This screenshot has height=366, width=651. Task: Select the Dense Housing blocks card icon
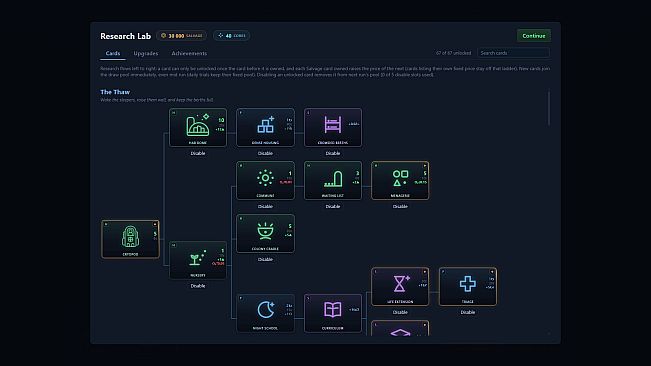coord(266,124)
